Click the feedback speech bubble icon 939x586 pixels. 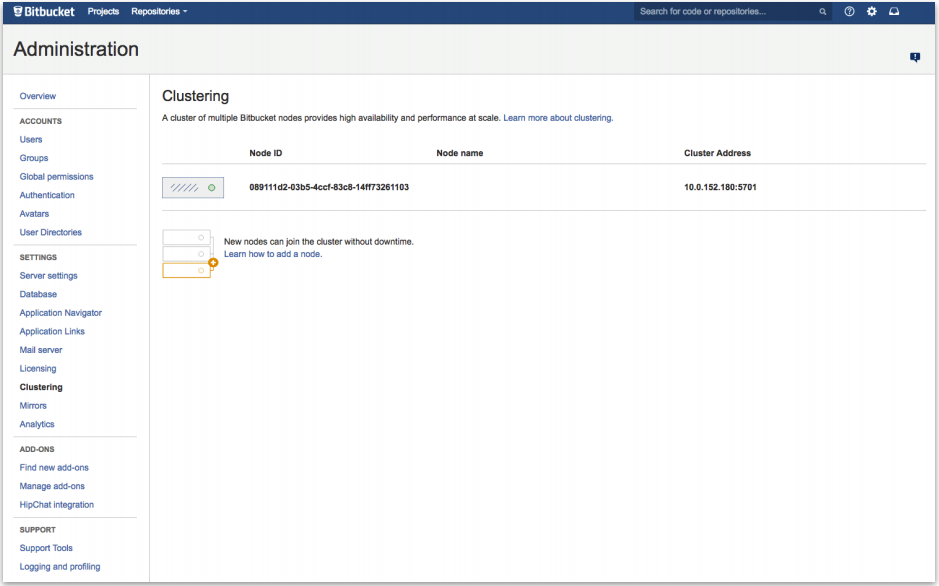pyautogui.click(x=914, y=58)
